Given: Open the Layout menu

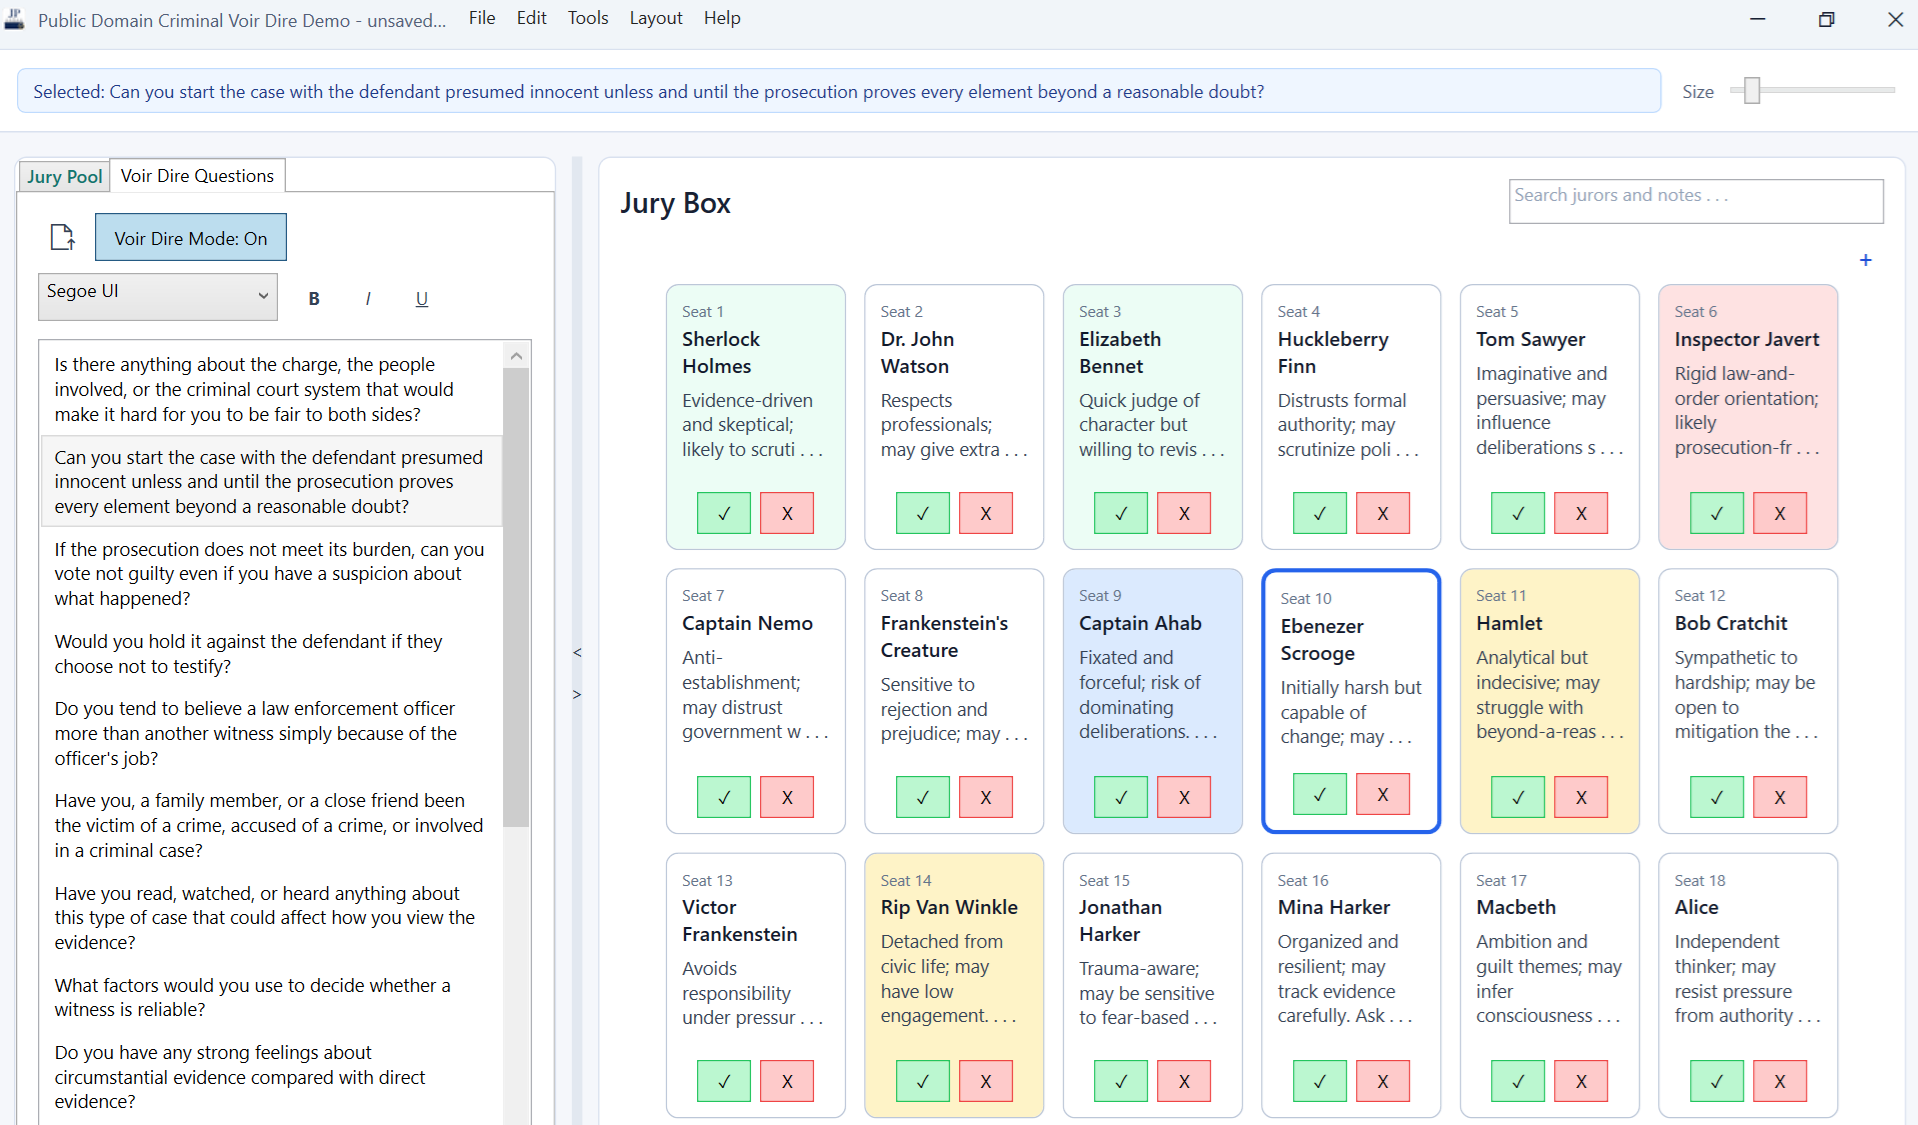Looking at the screenshot, I should point(656,18).
